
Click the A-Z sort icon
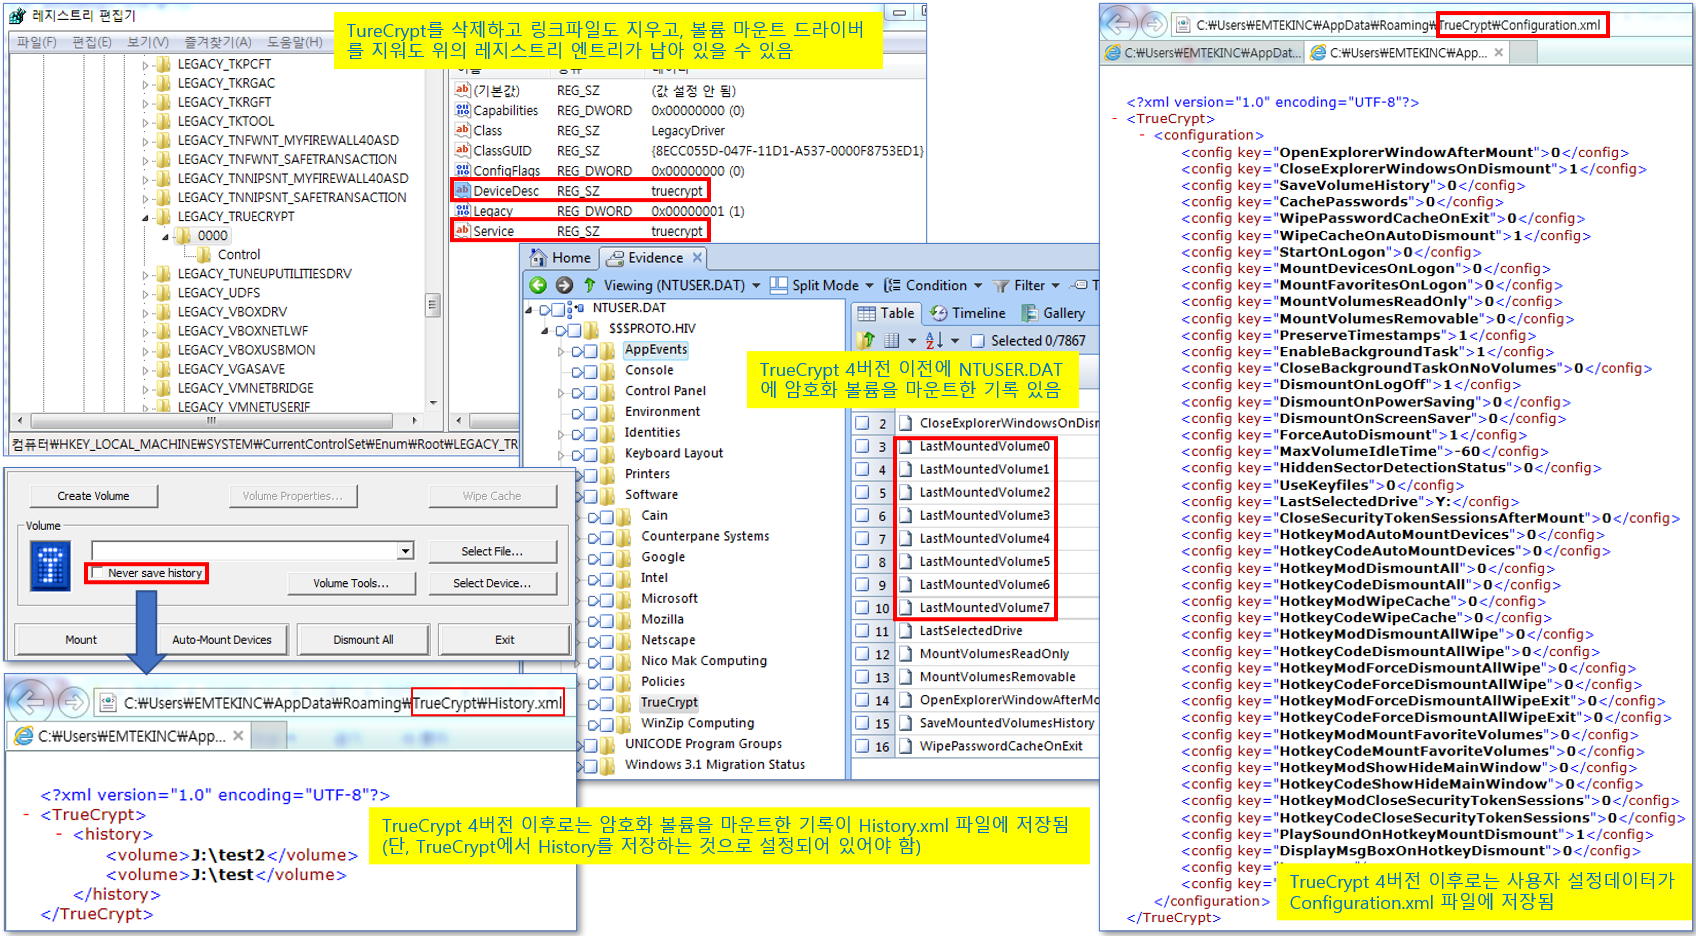point(934,340)
